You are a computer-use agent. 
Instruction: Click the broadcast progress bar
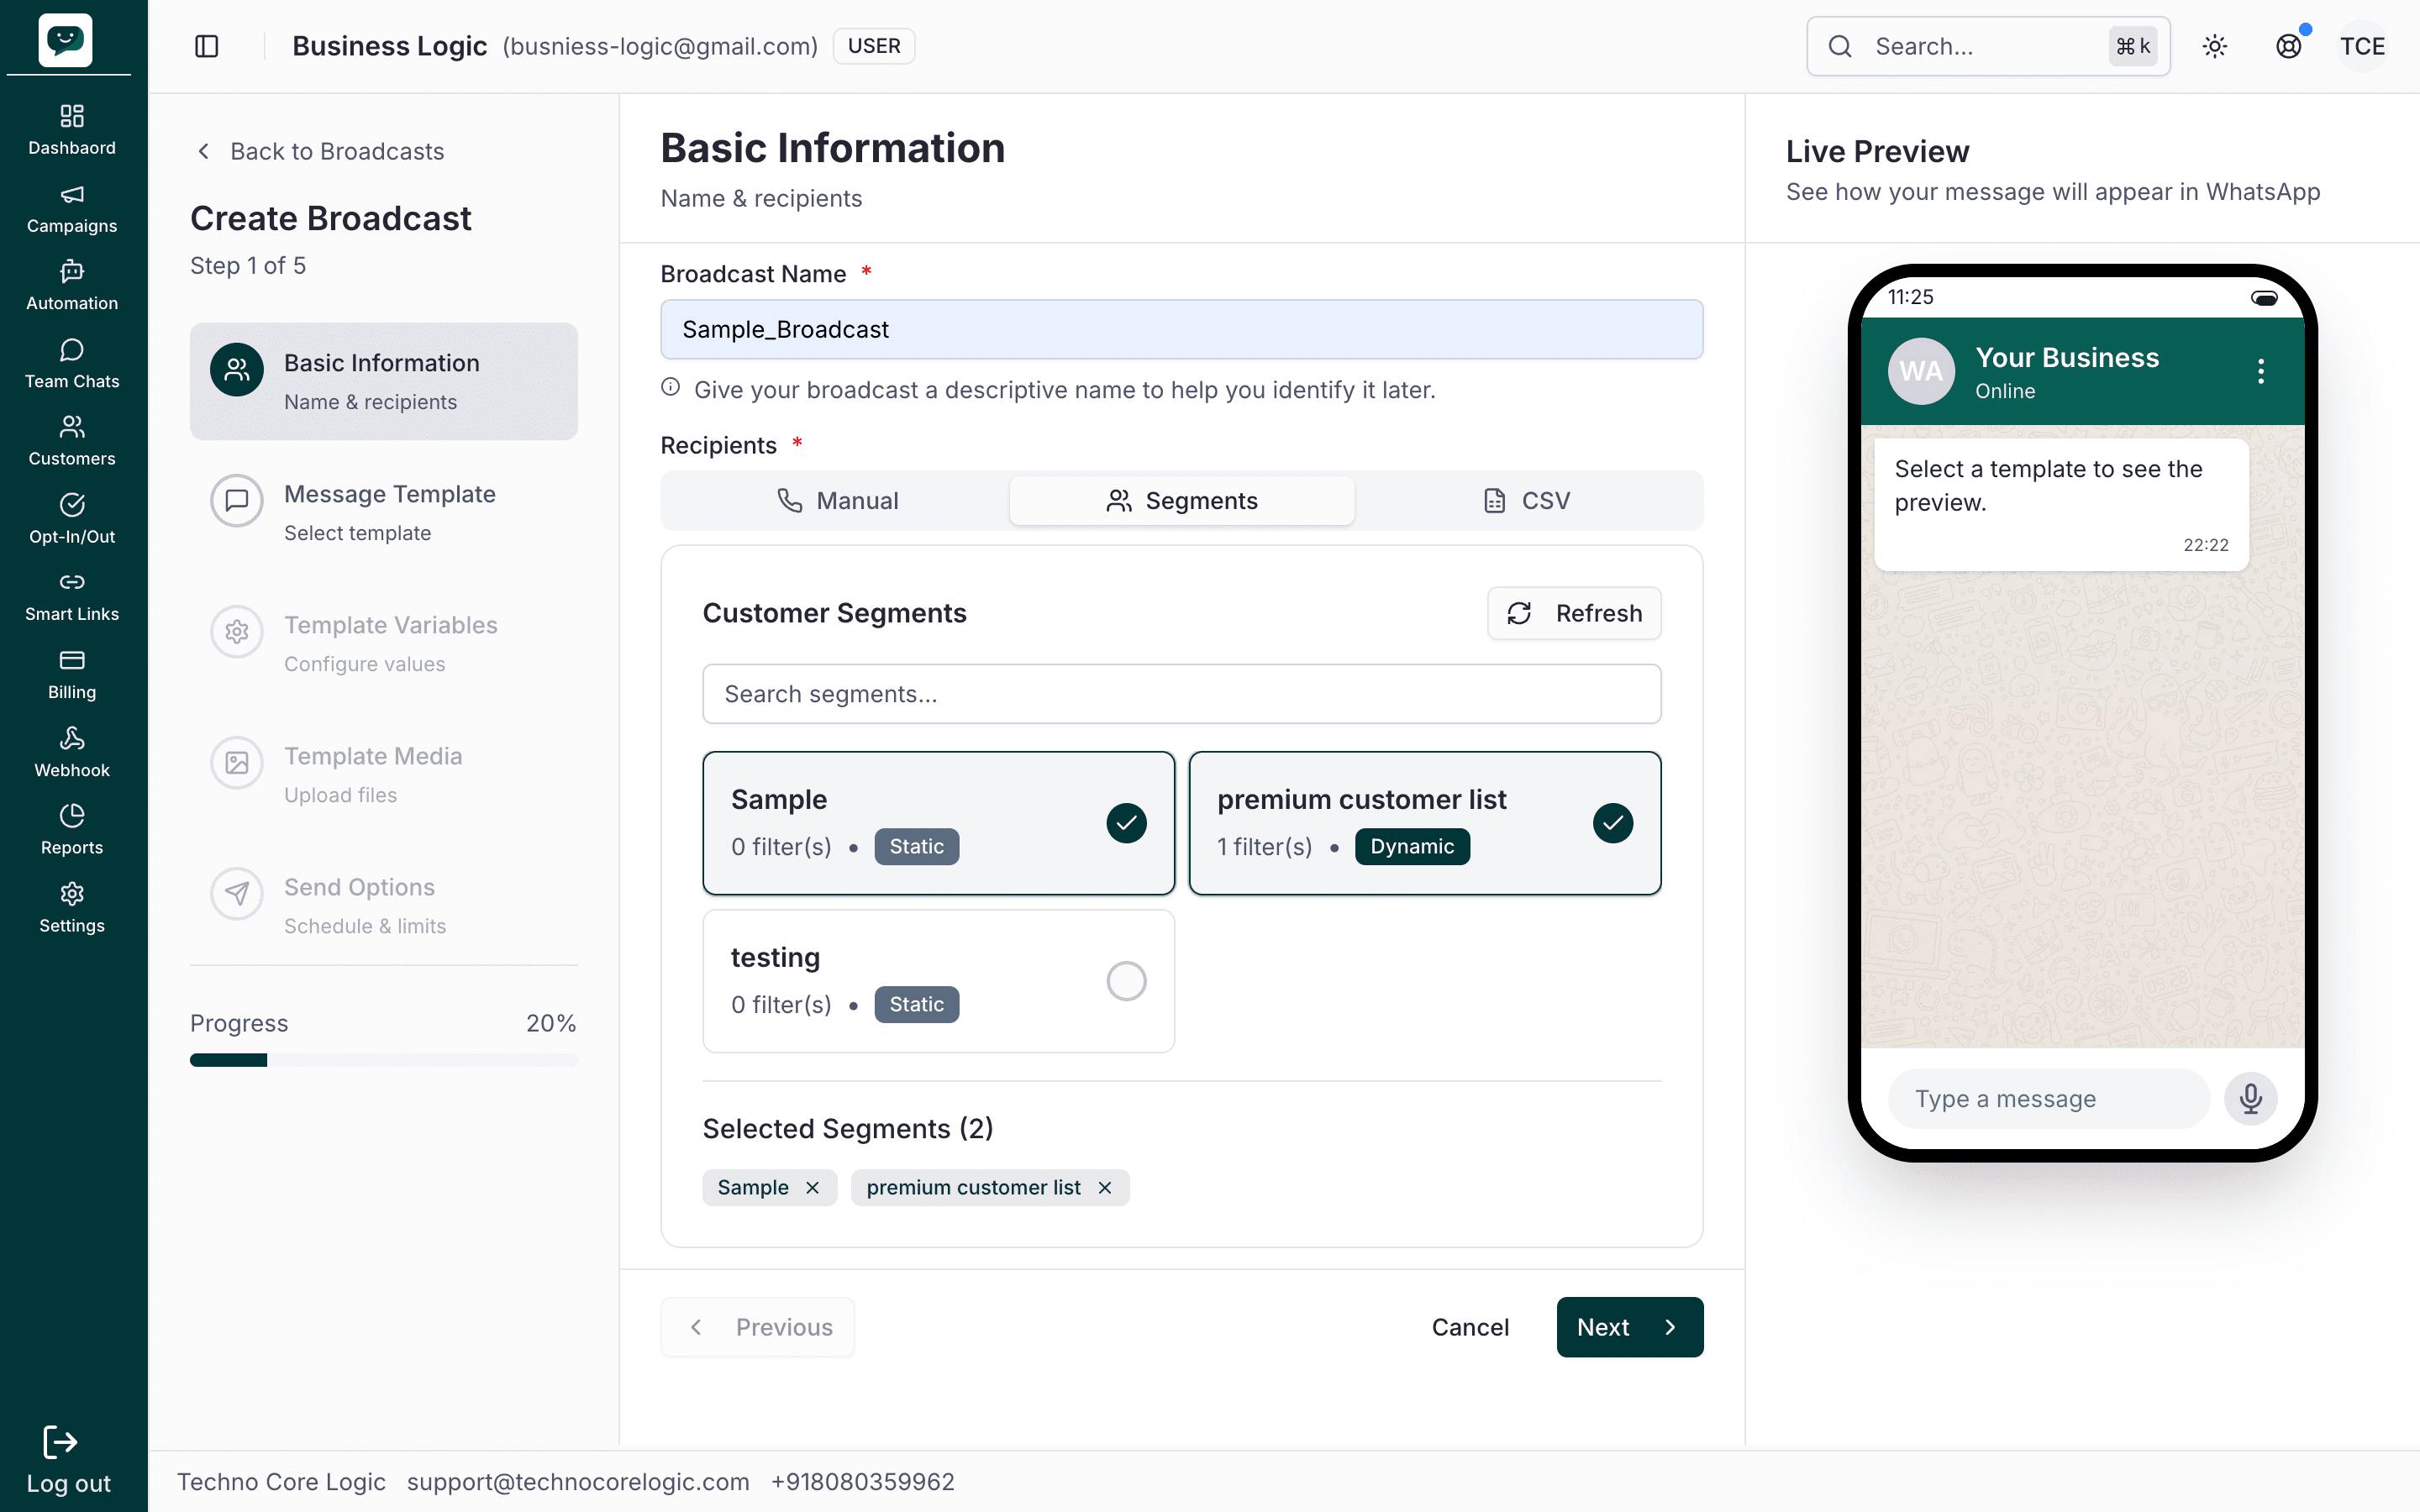pos(384,1060)
